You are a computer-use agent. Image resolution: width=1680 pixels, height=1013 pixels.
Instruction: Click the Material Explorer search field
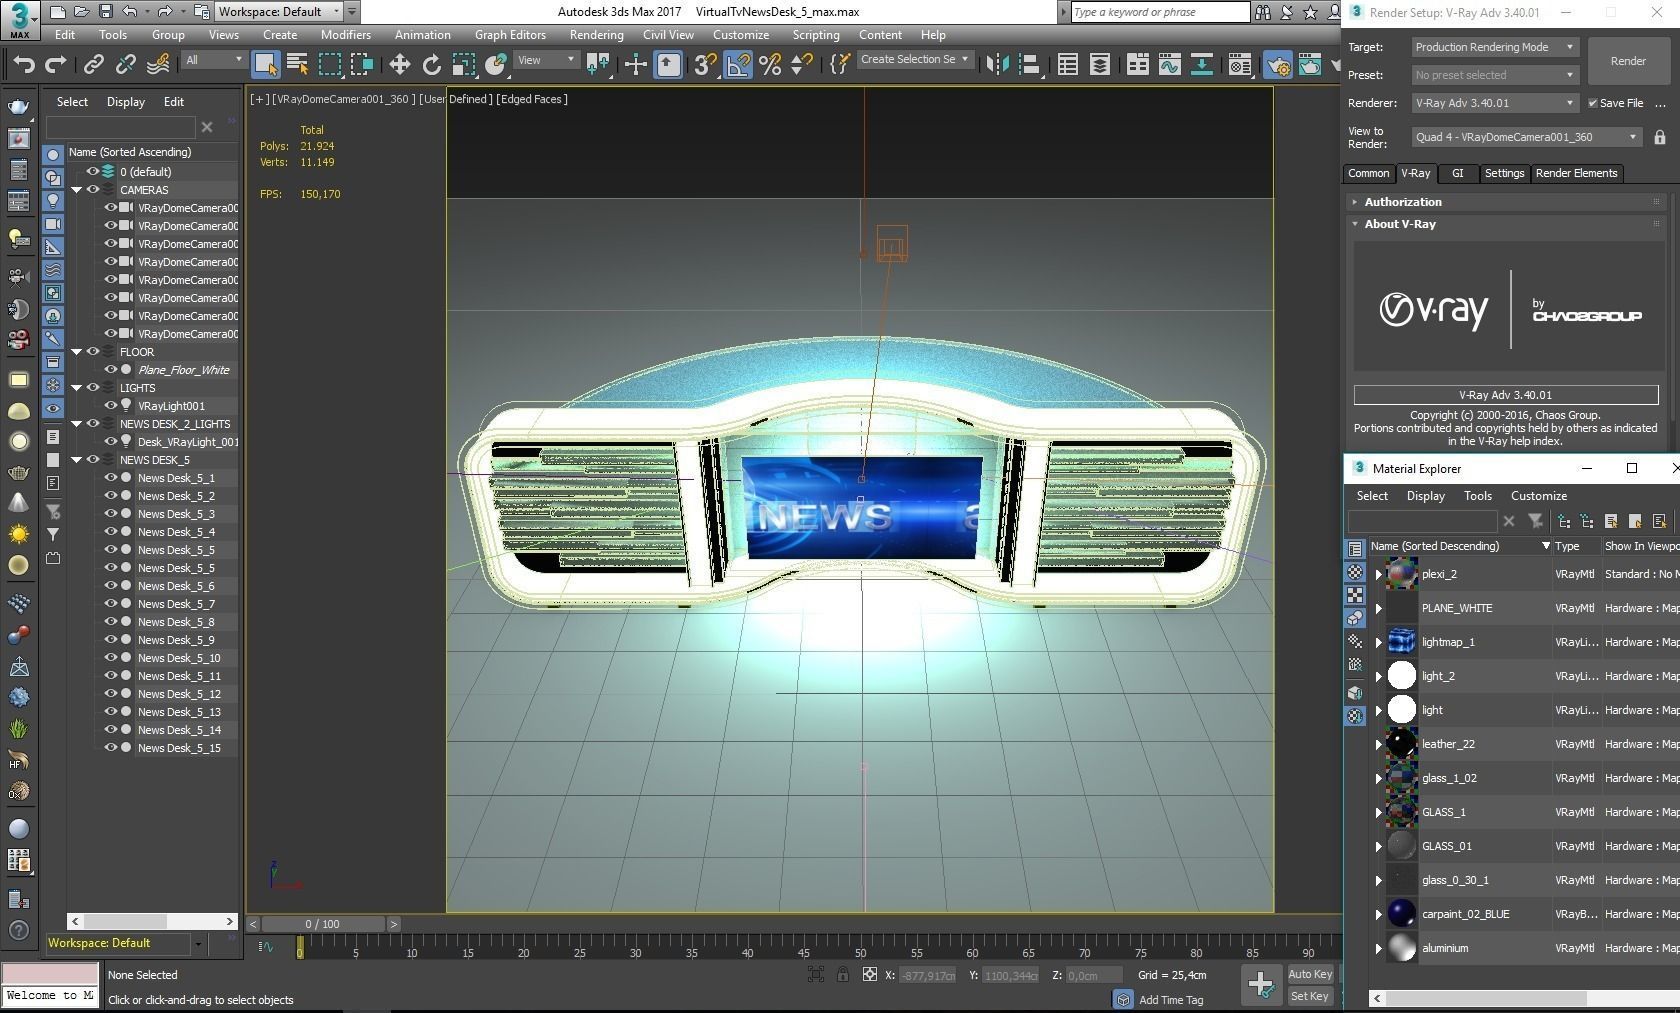click(1422, 521)
